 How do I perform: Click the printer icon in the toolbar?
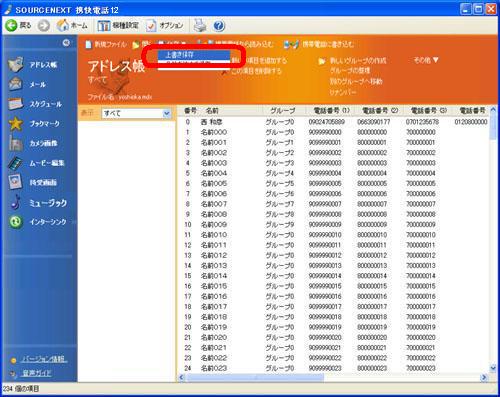coord(200,25)
